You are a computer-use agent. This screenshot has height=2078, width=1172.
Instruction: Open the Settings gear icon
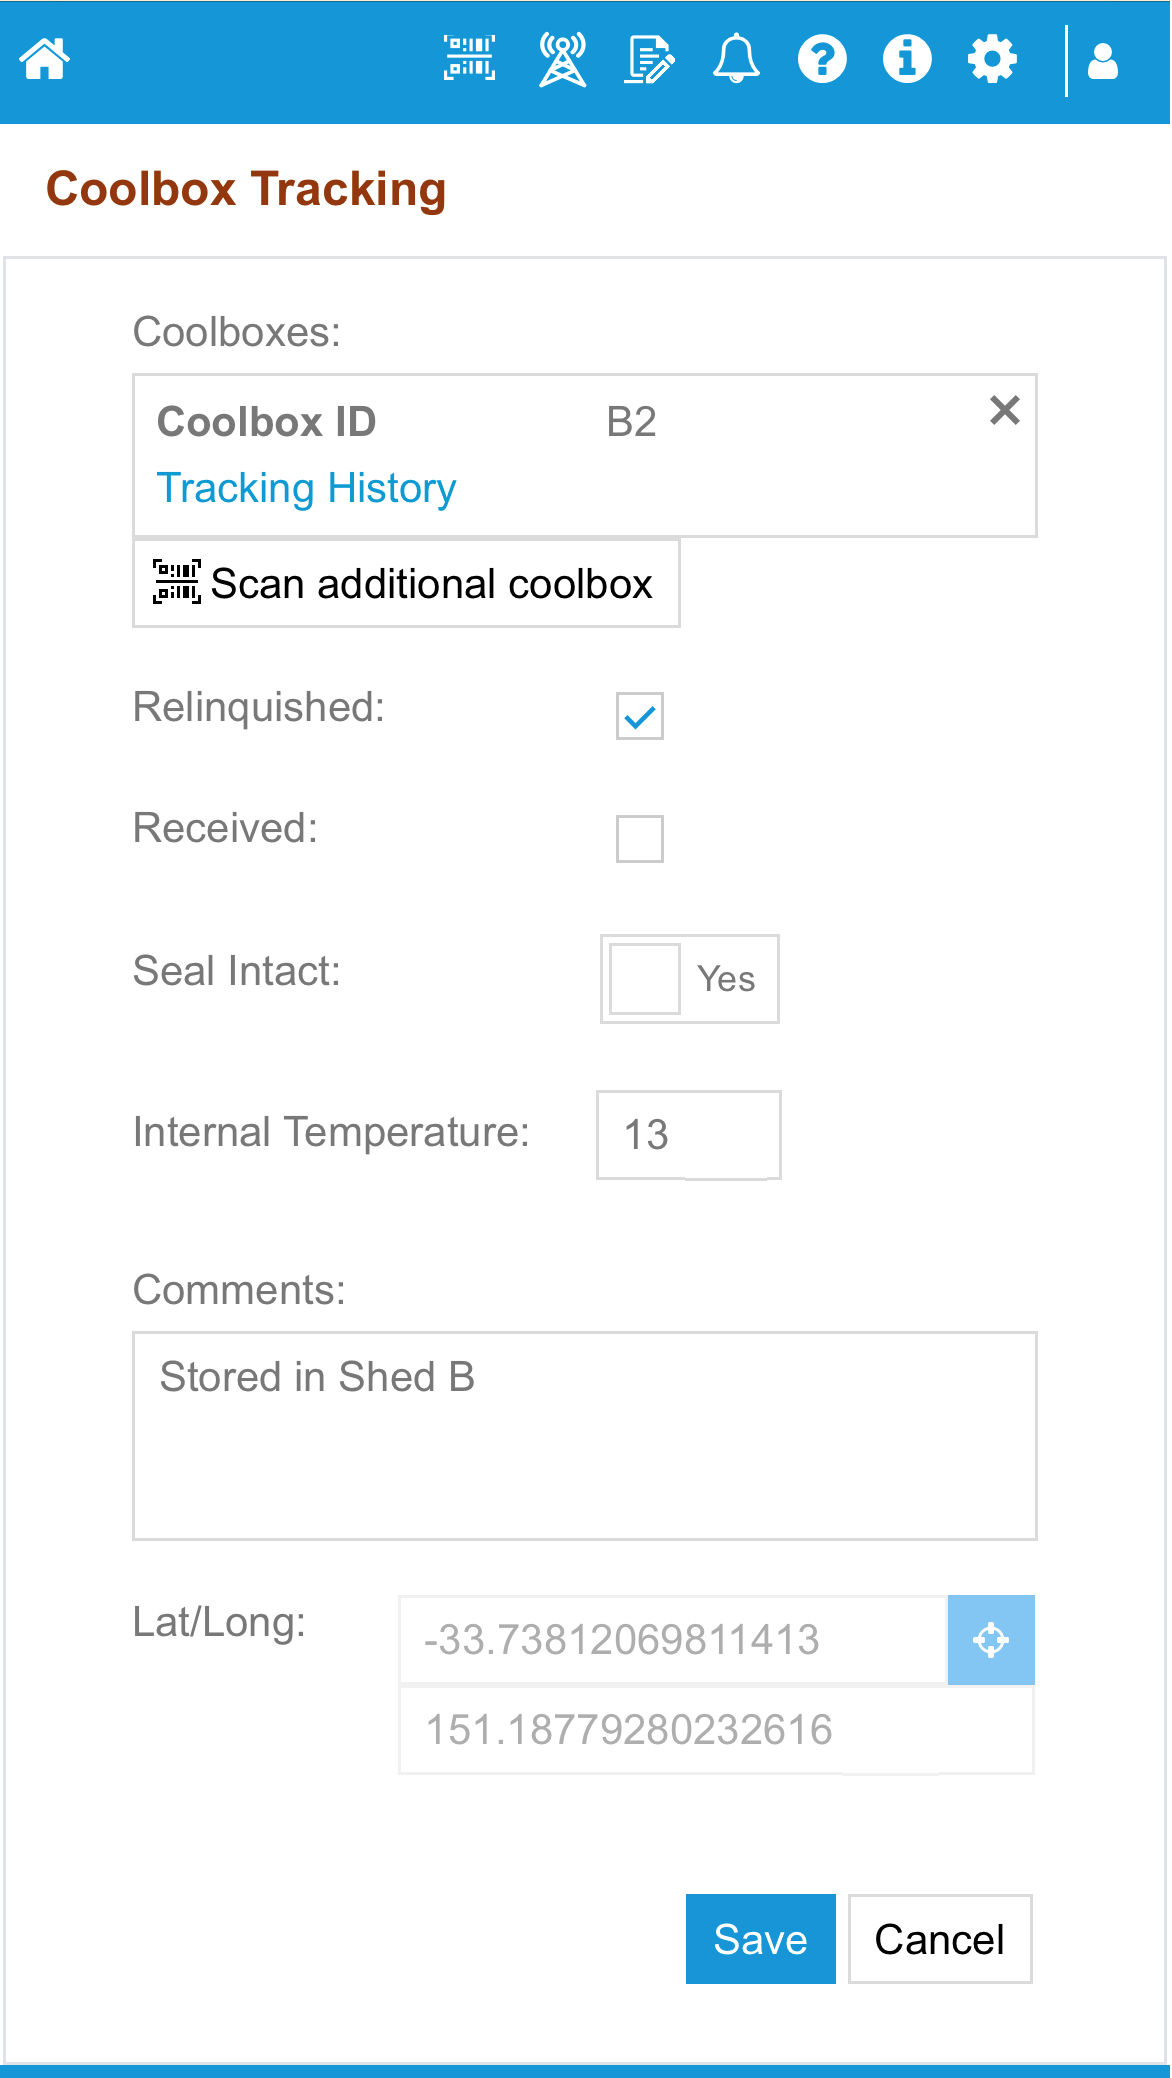[991, 60]
